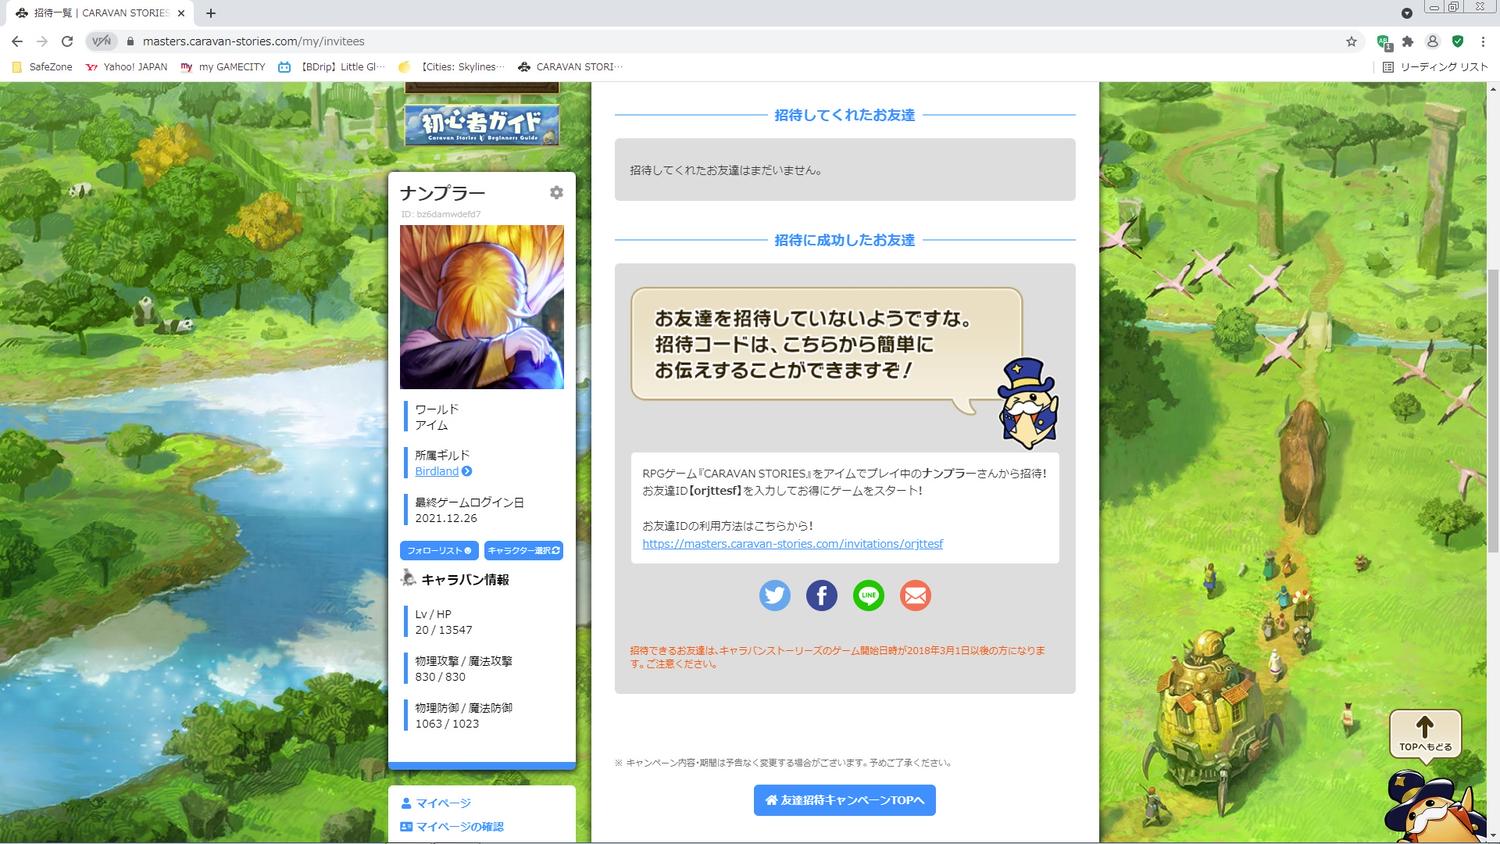1500x844 pixels.
Task: Open the Yahoo! JAPAN bookmark
Action: [x=127, y=67]
